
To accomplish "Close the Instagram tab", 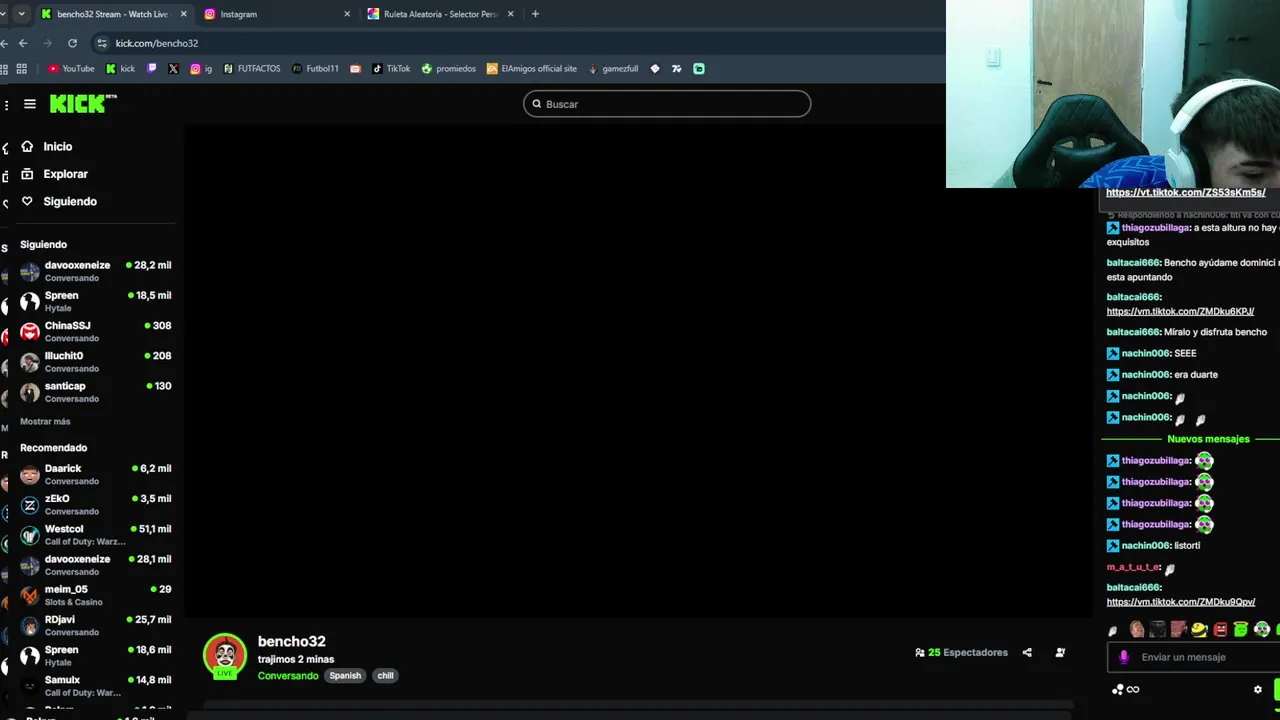I will (x=347, y=14).
